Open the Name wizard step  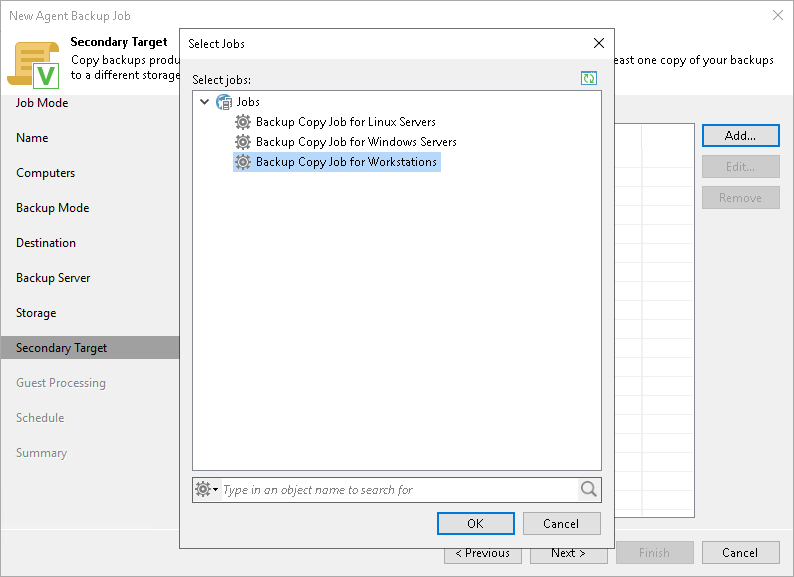32,138
